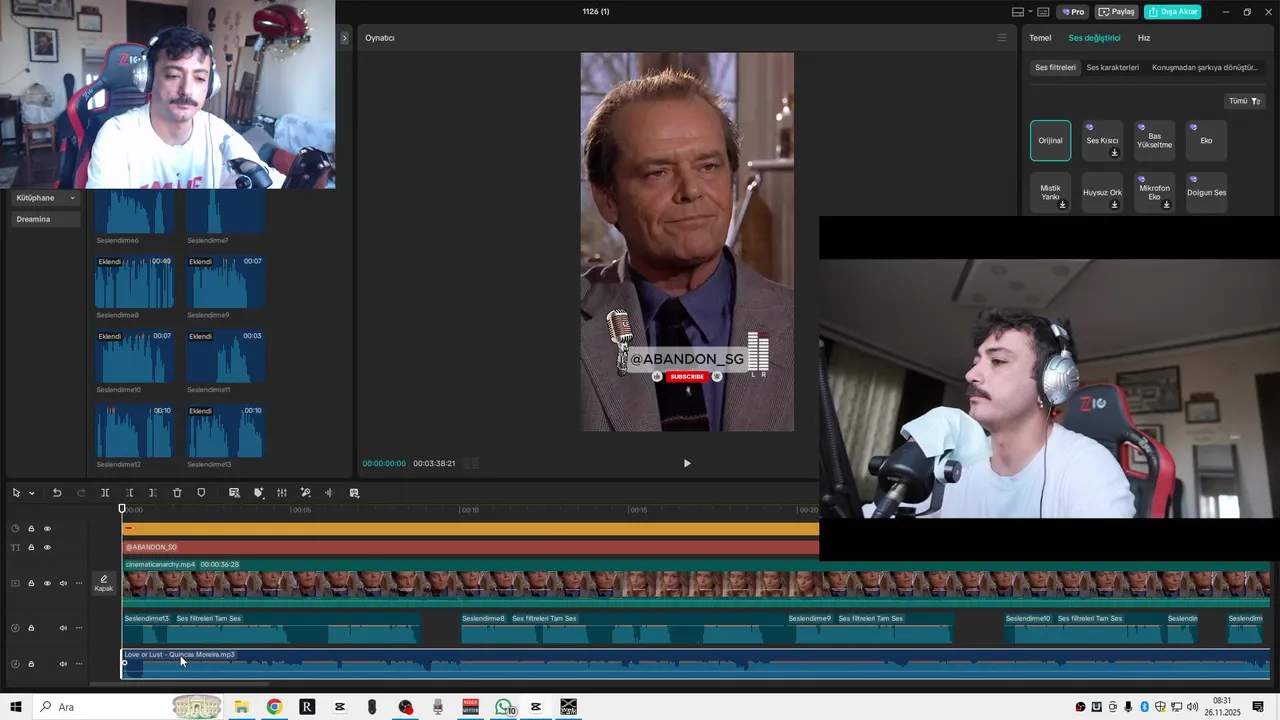Collapse the media panel with arrow
The width and height of the screenshot is (1280, 720).
[x=344, y=38]
